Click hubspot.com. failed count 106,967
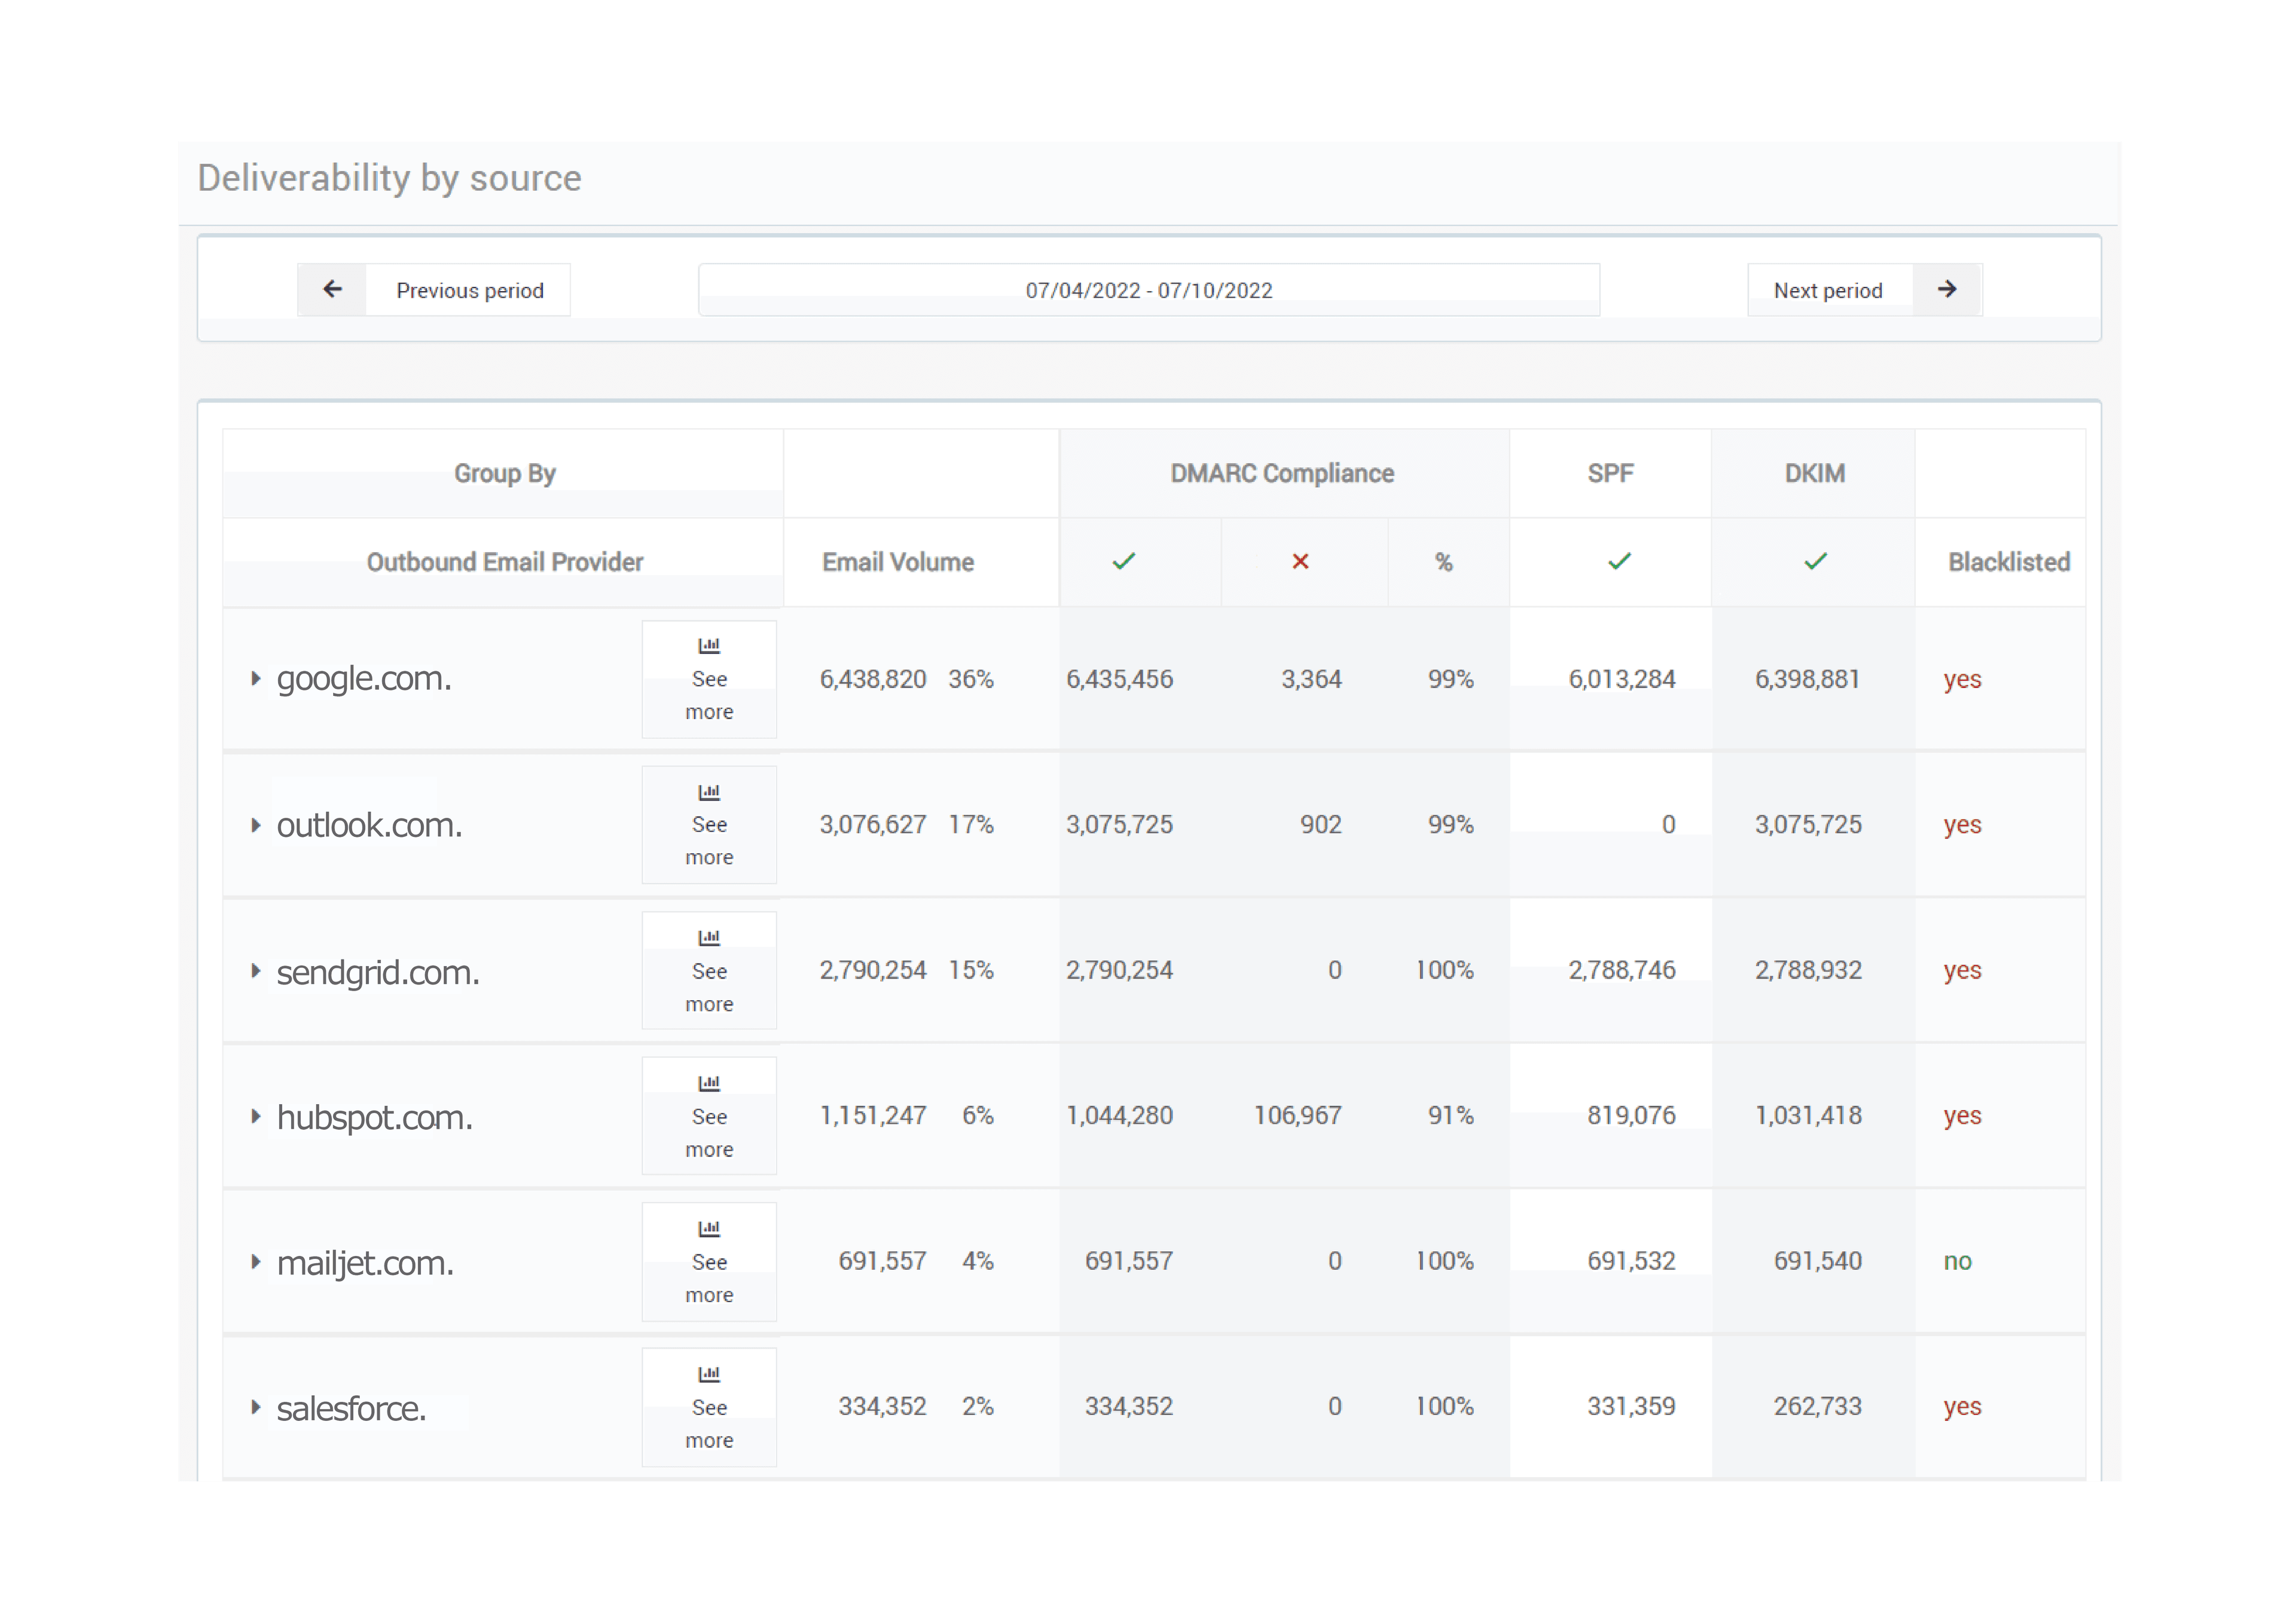The image size is (2296, 1623). (x=1298, y=1116)
